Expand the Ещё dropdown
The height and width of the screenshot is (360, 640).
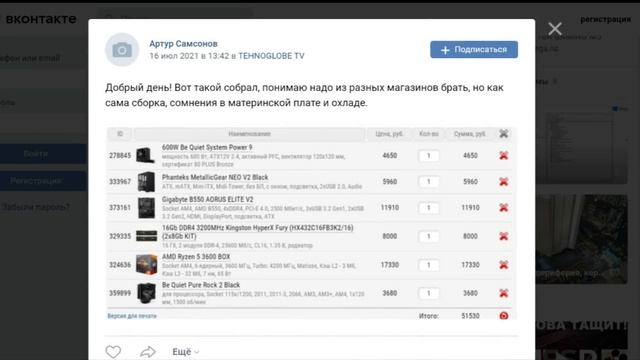(x=186, y=351)
